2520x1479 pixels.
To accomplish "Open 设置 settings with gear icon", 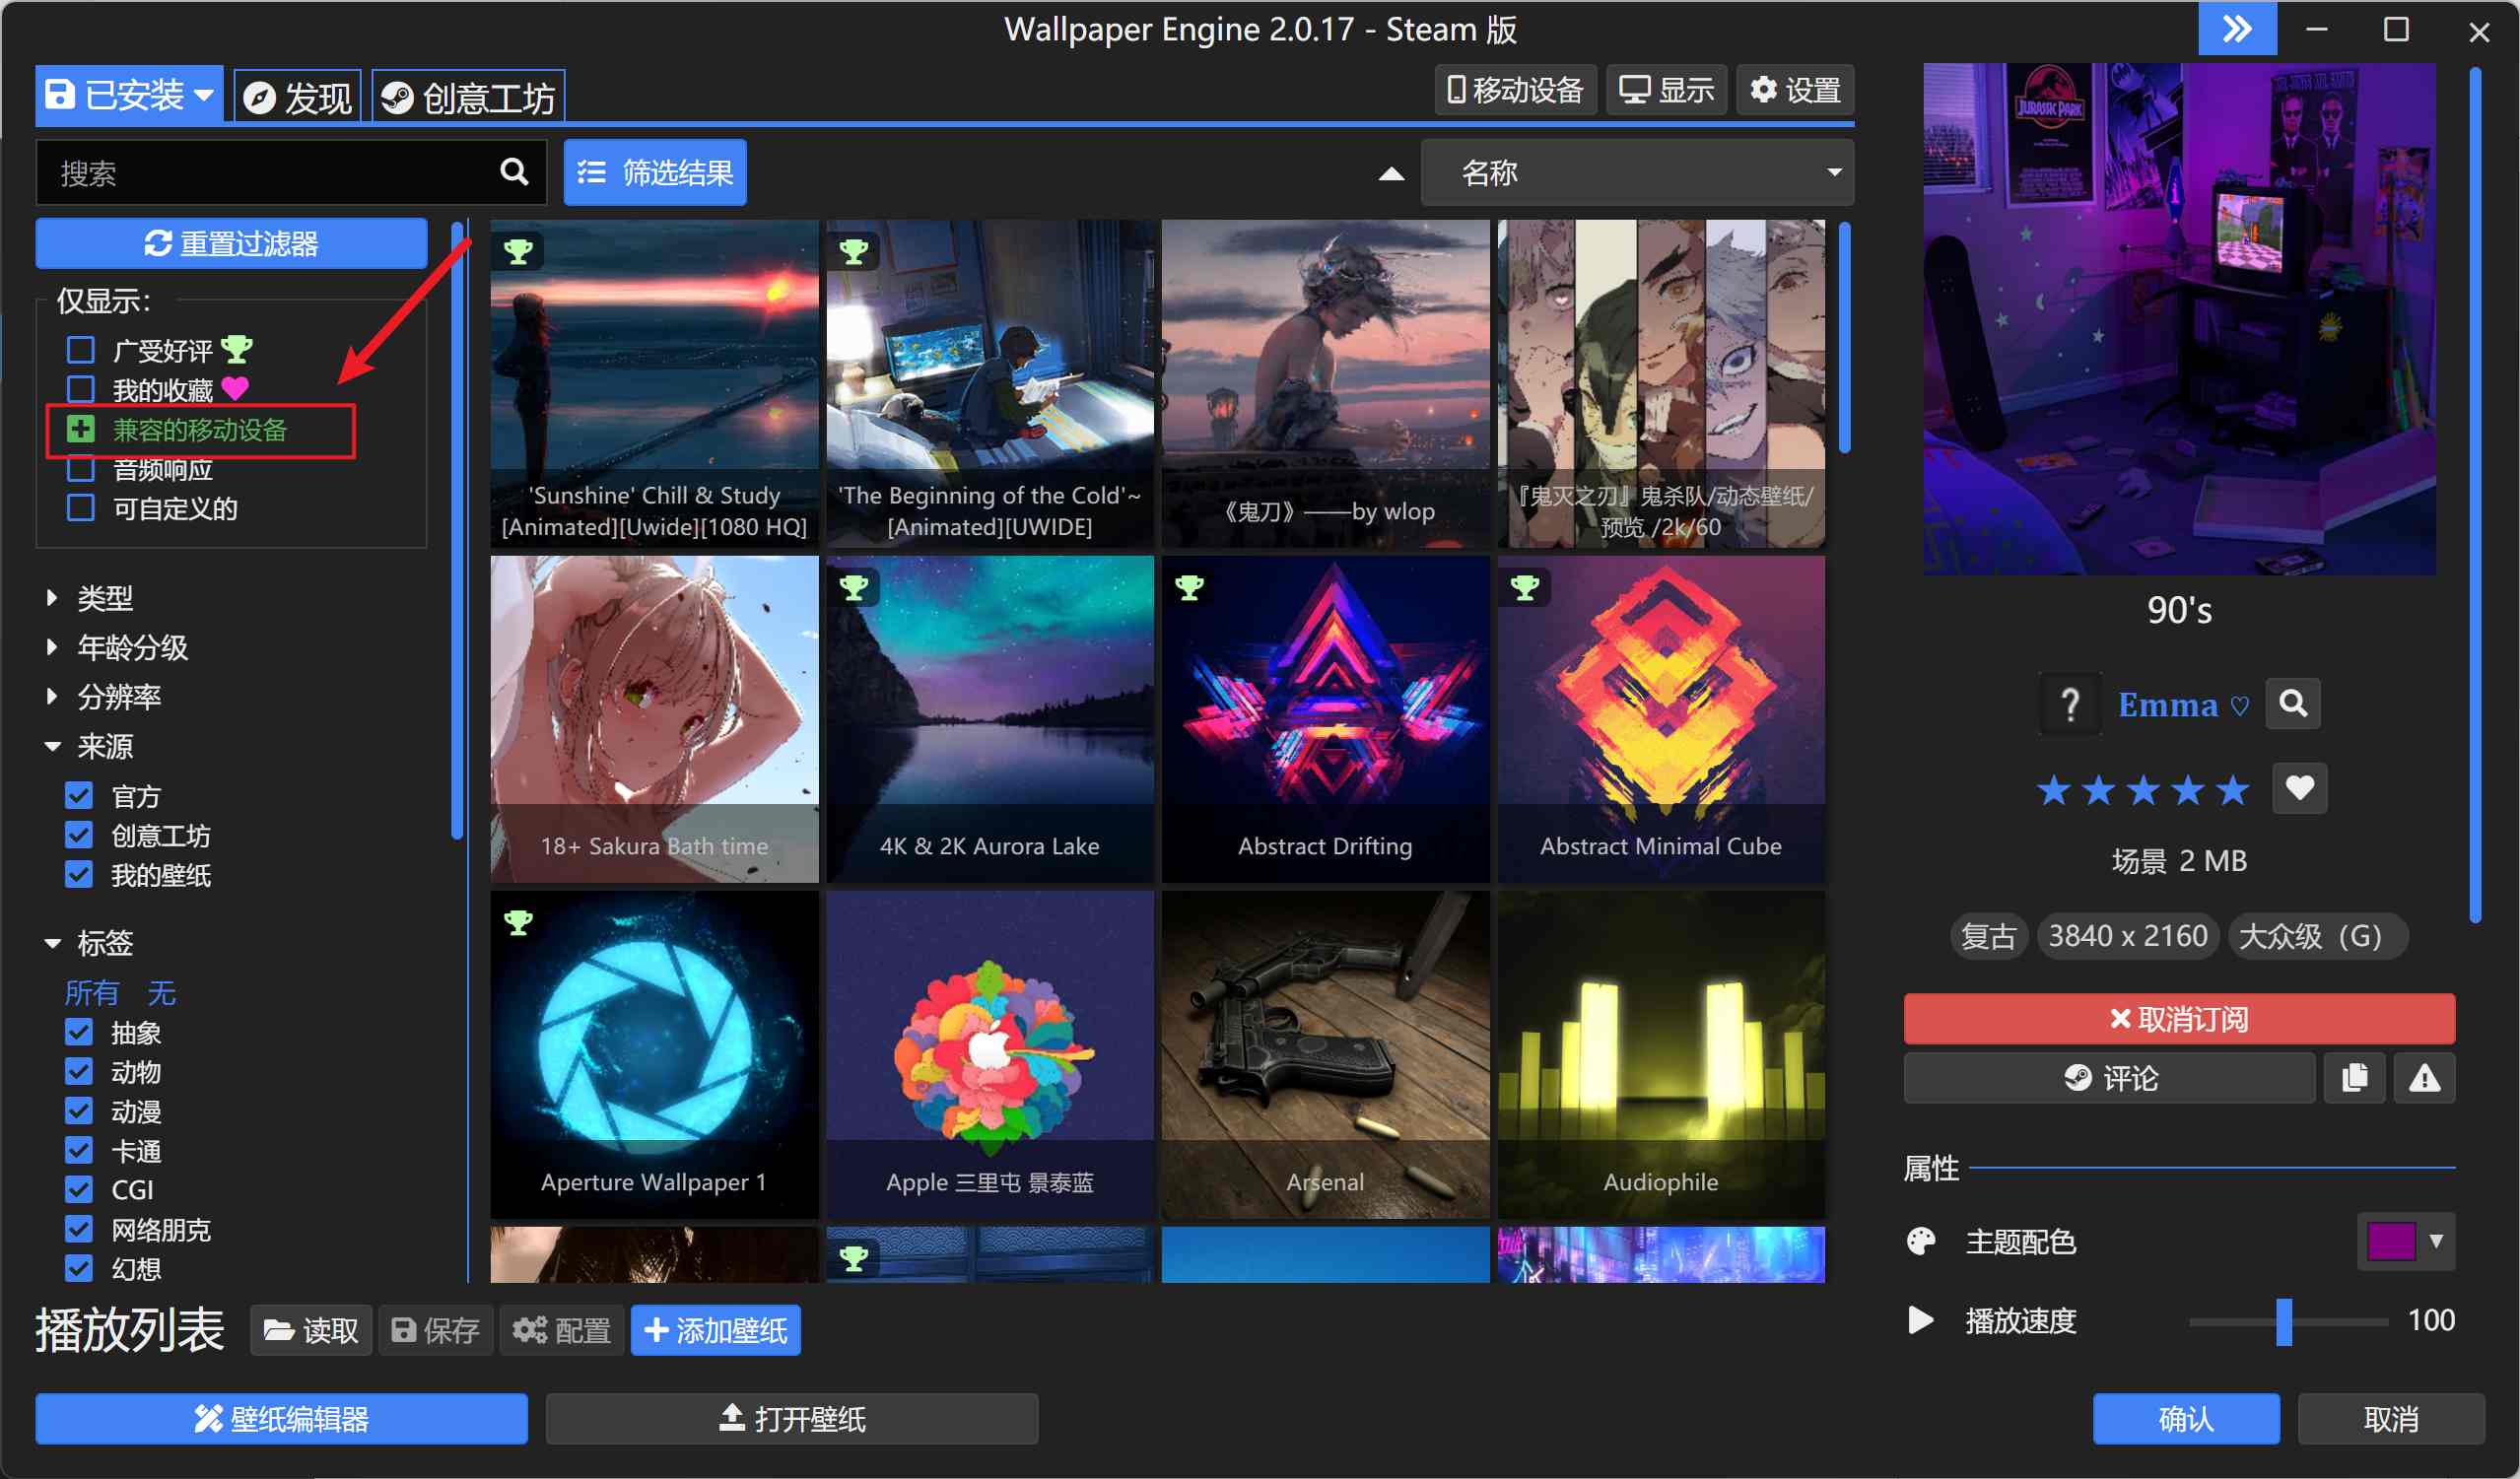I will (1795, 90).
